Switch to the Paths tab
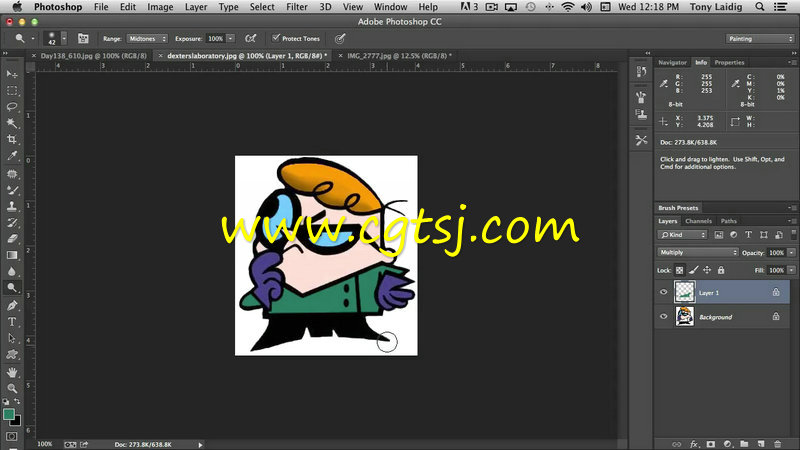The image size is (800, 450). [x=728, y=221]
